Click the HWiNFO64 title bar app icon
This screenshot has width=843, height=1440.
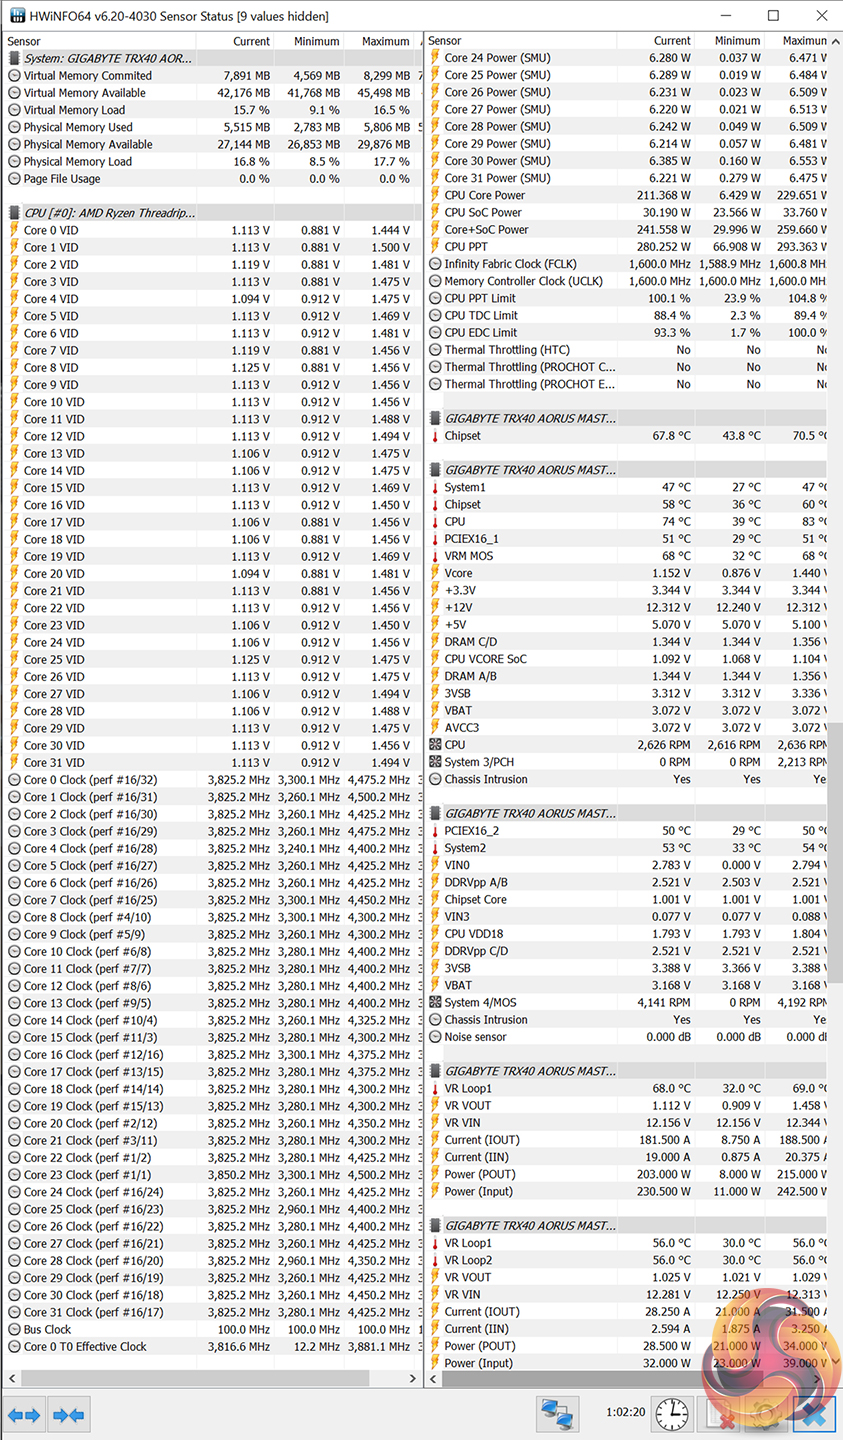click(17, 16)
